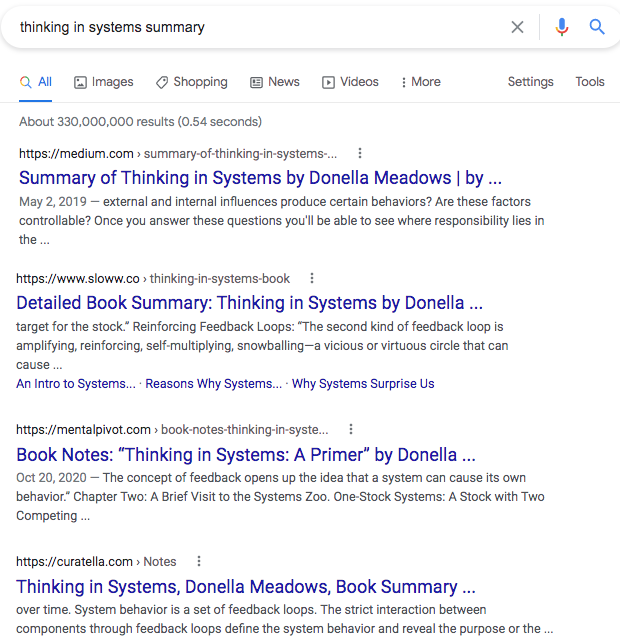Open 'Summary of Thinking in Systems' Medium result
This screenshot has width=620, height=641.
click(260, 178)
